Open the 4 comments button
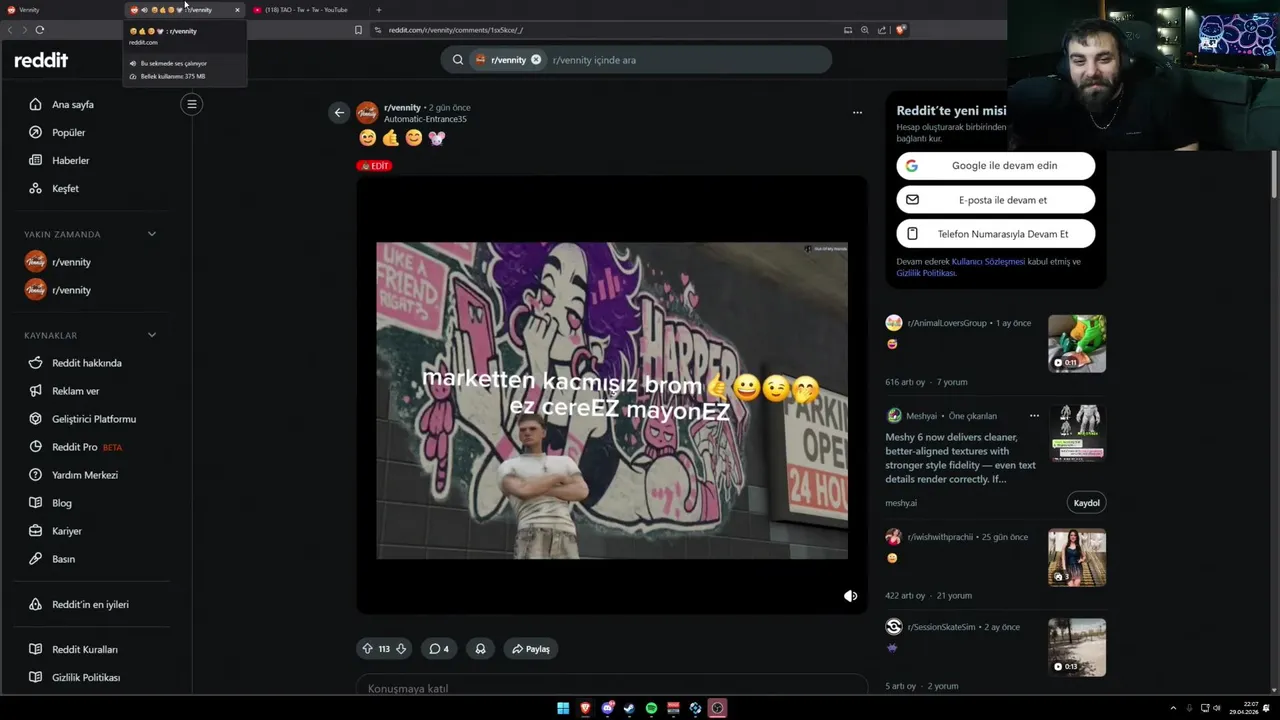This screenshot has width=1280, height=720. tap(439, 649)
